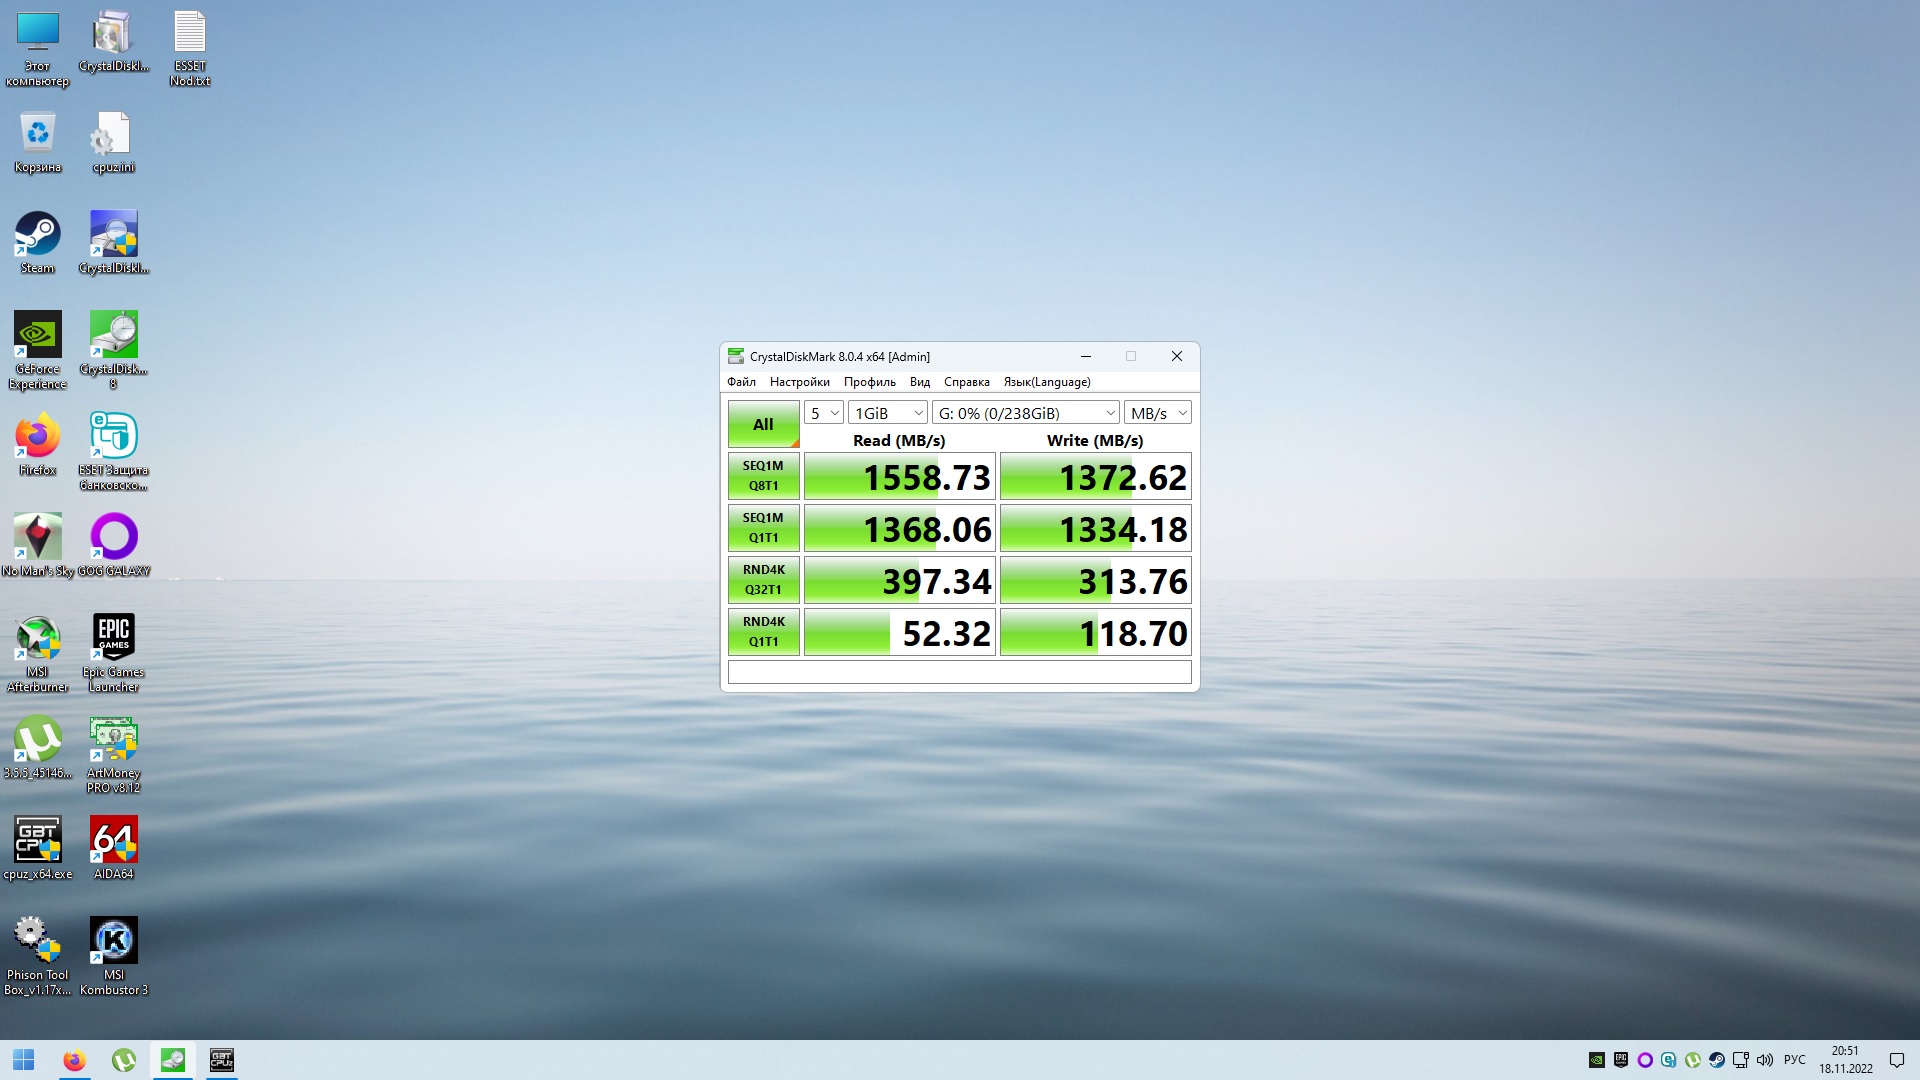Click CPU-Z icon in taskbar

pyautogui.click(x=222, y=1060)
